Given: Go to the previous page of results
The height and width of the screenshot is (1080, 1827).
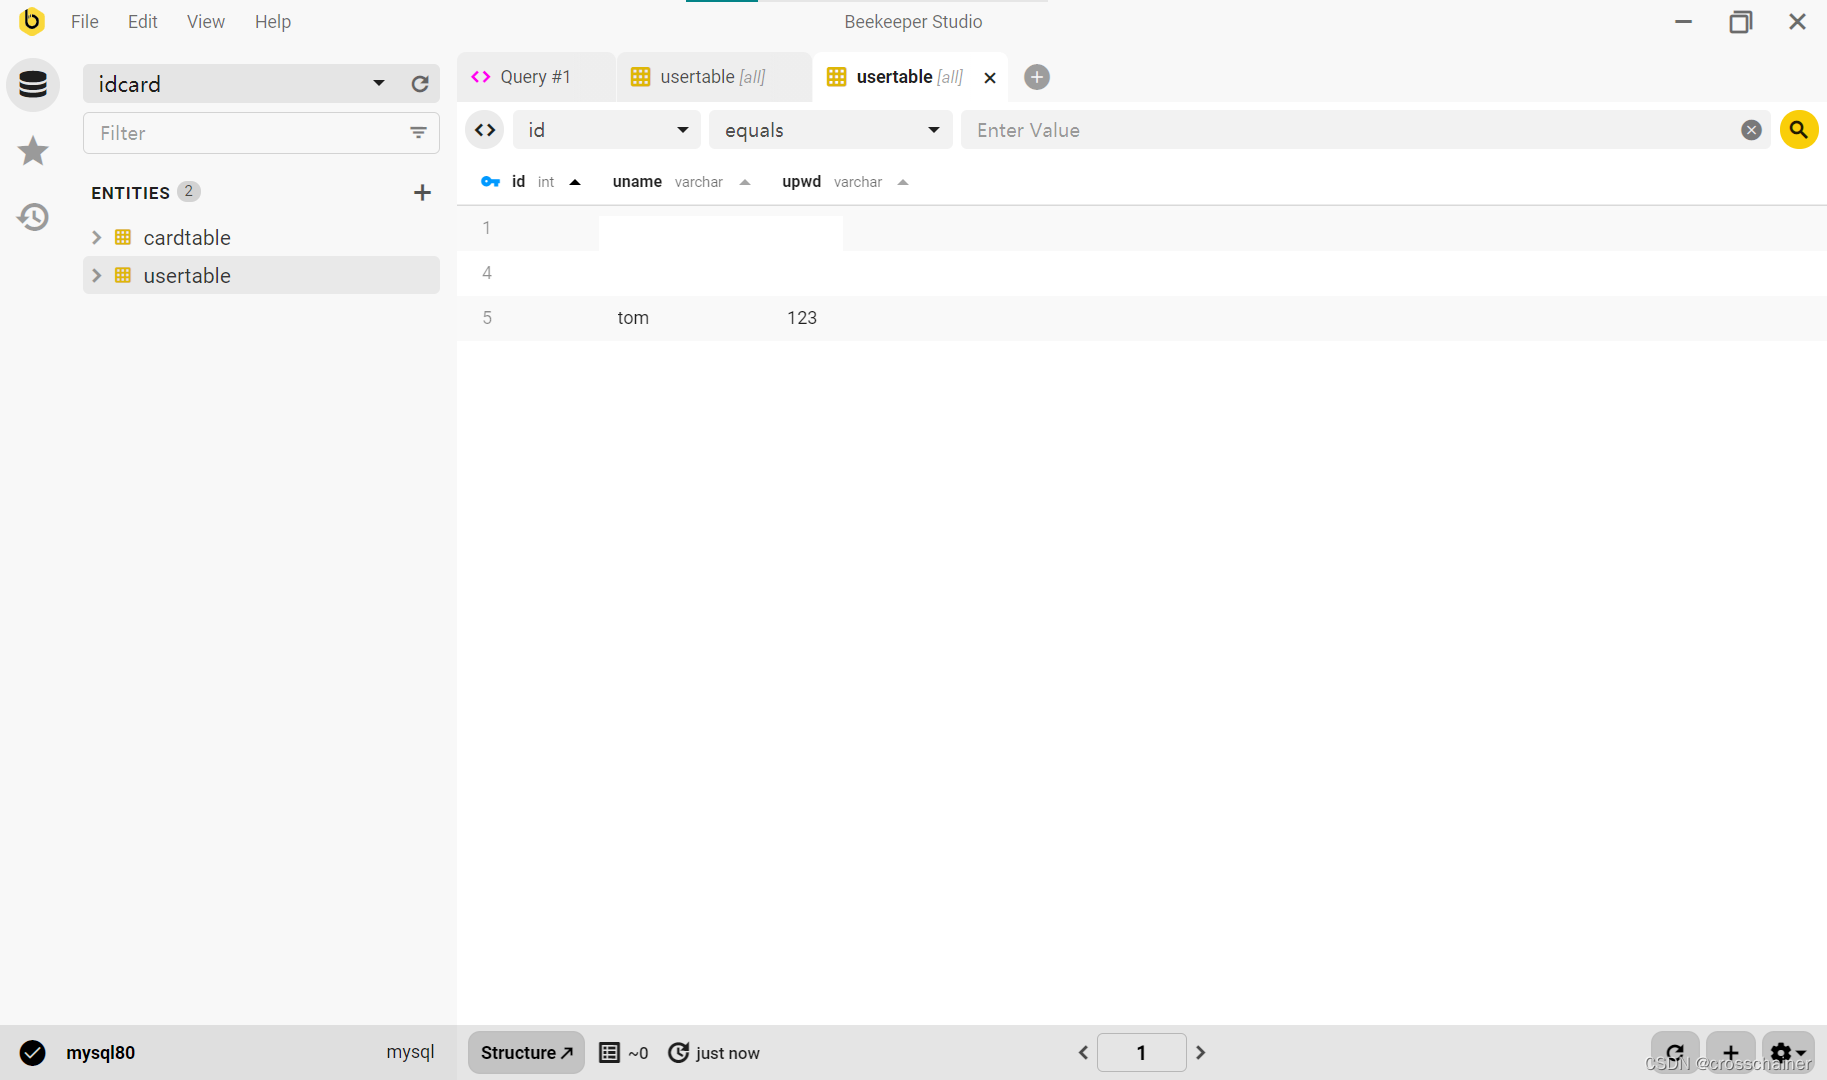Looking at the screenshot, I should click(1083, 1052).
